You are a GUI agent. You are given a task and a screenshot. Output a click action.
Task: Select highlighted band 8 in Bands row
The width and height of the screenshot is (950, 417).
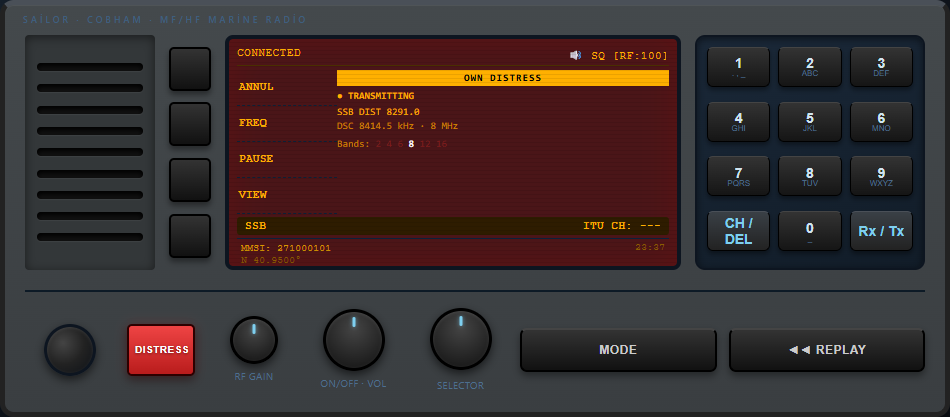tap(411, 144)
